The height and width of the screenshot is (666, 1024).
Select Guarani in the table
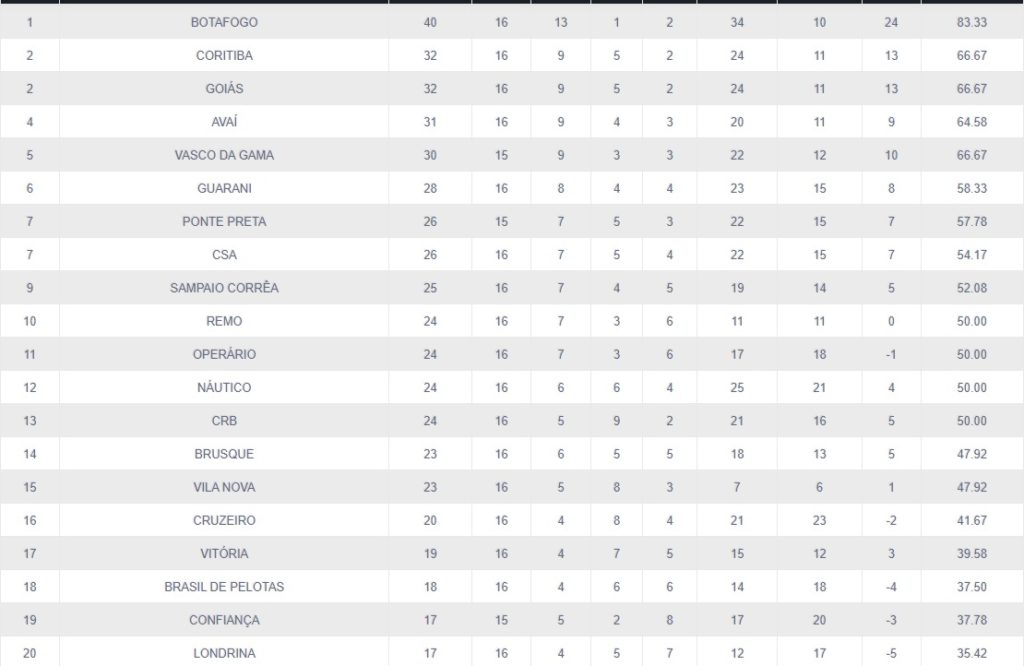224,188
